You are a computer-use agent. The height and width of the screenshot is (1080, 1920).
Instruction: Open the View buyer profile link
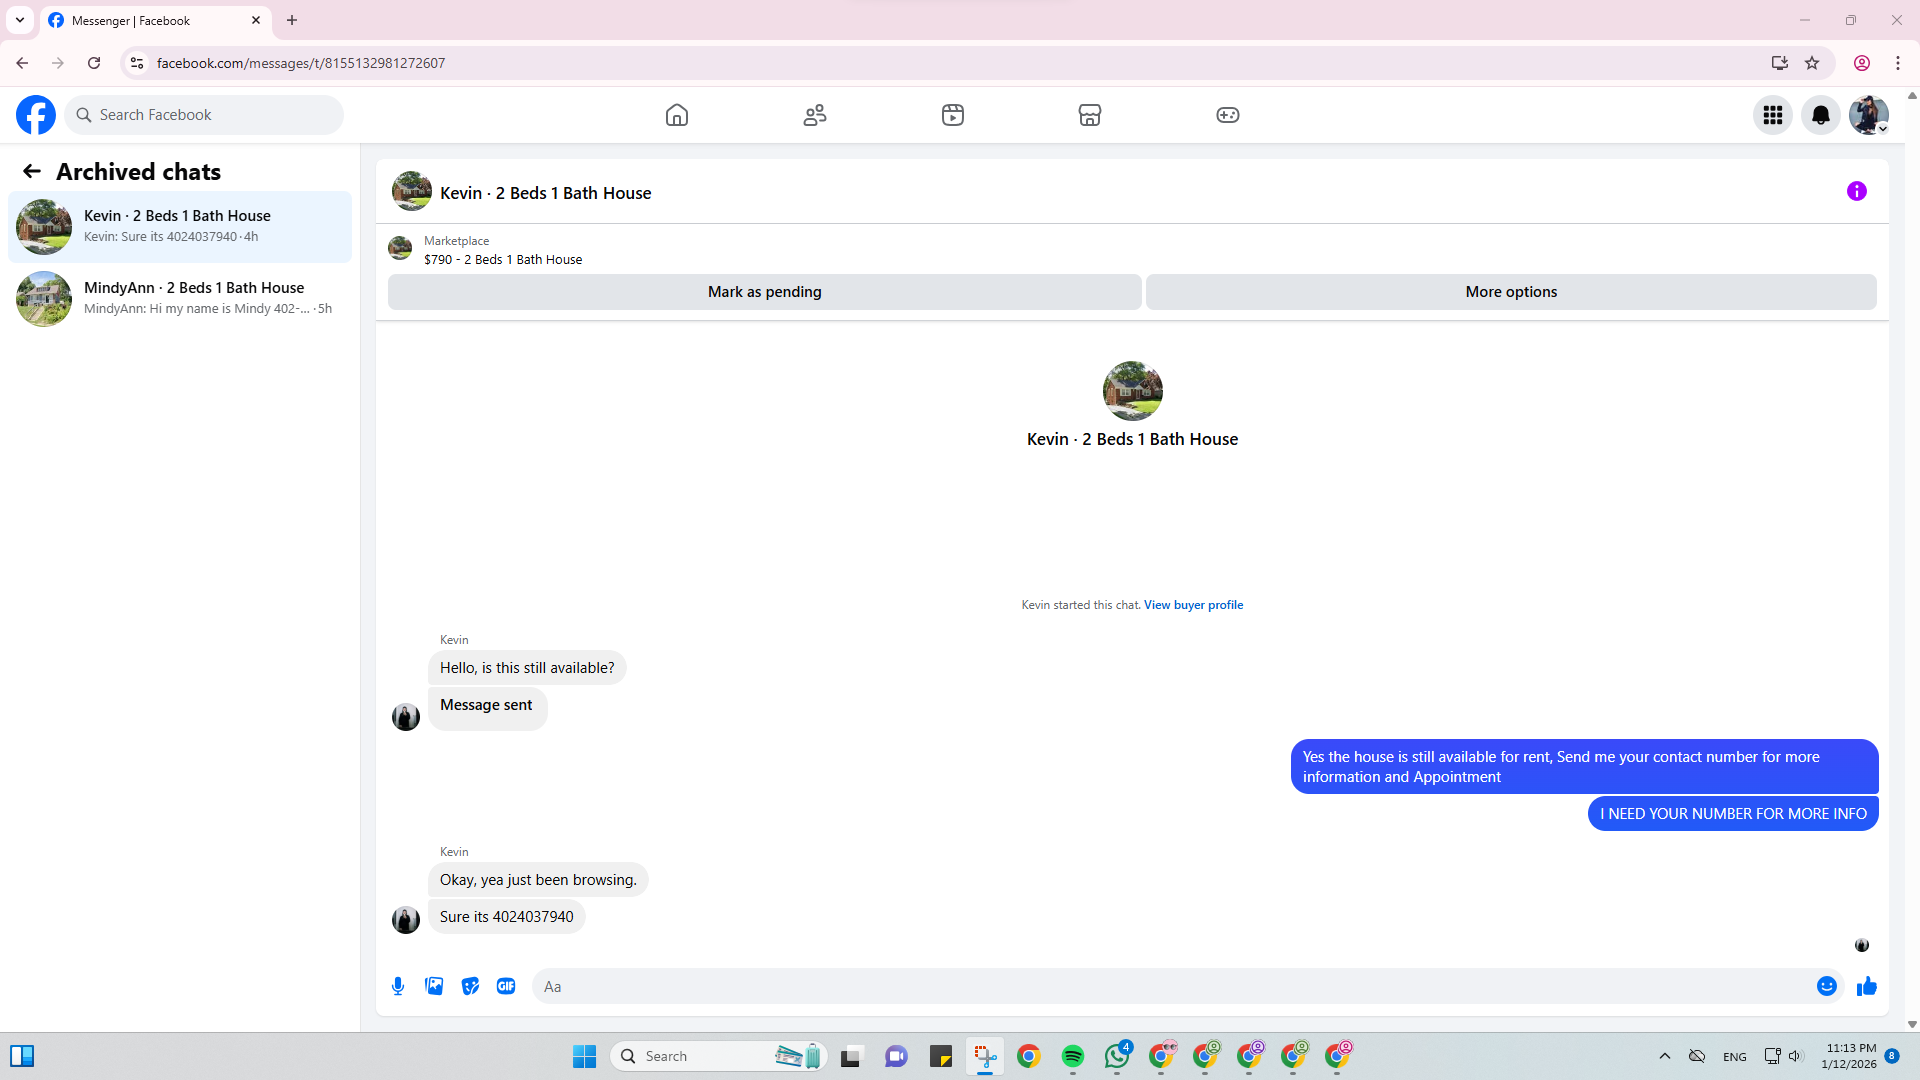(x=1193, y=605)
